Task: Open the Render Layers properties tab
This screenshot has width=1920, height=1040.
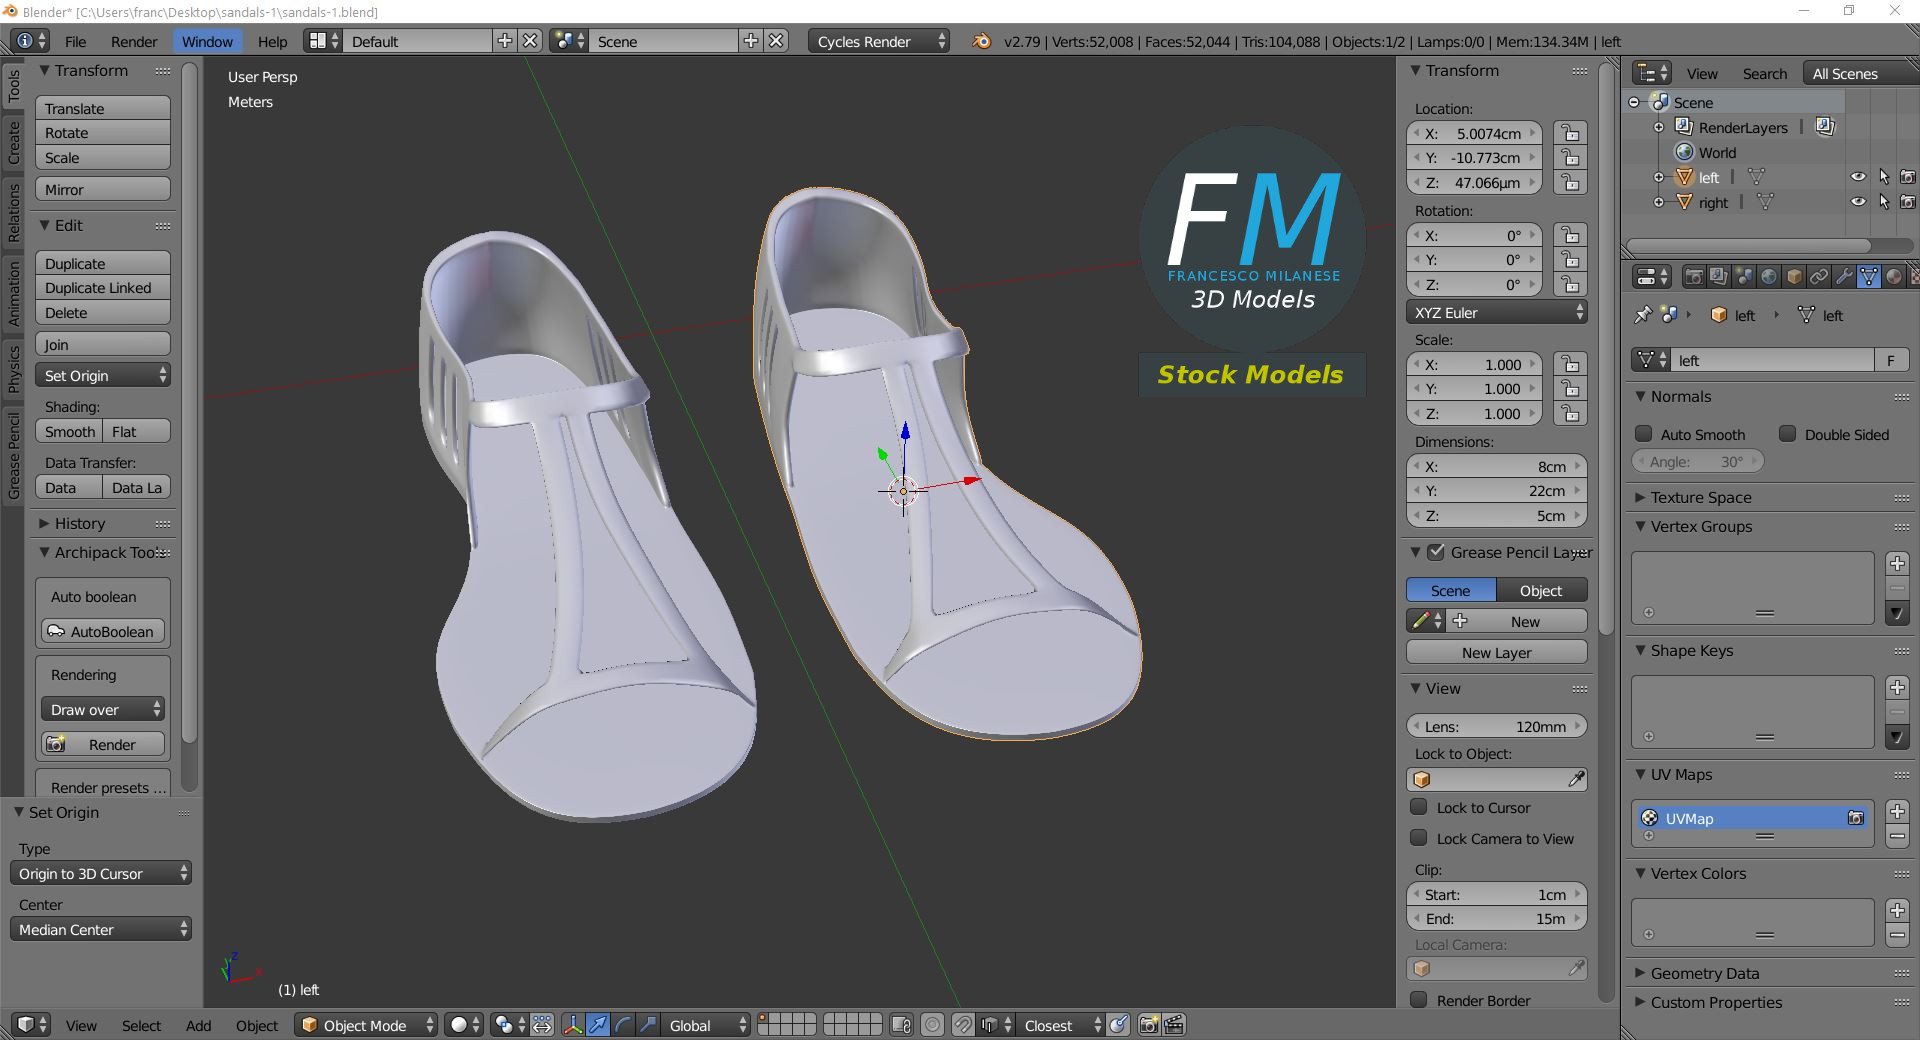Action: pos(1718,277)
